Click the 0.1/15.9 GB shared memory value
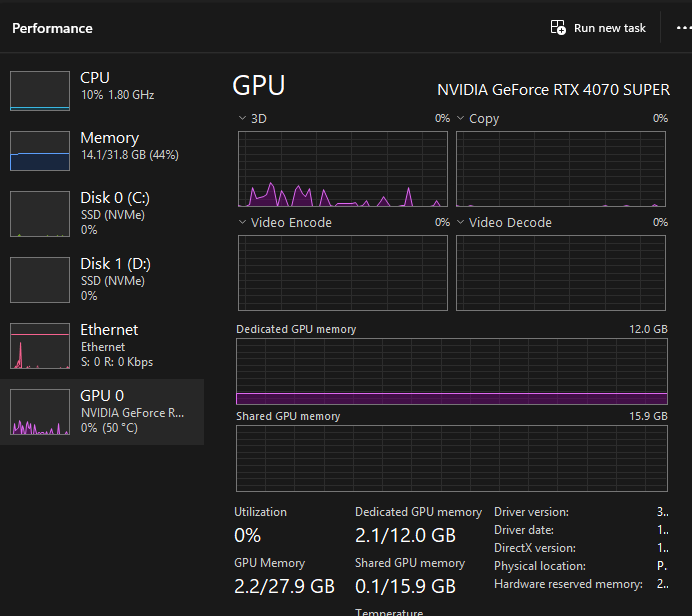The width and height of the screenshot is (692, 616). tap(405, 586)
